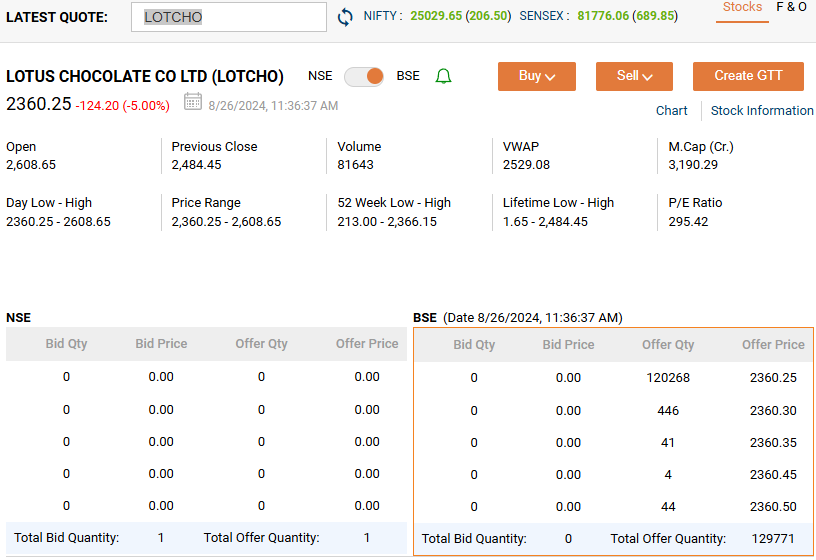This screenshot has width=816, height=560.
Task: Click the last price 2360.25 heading
Action: [39, 104]
